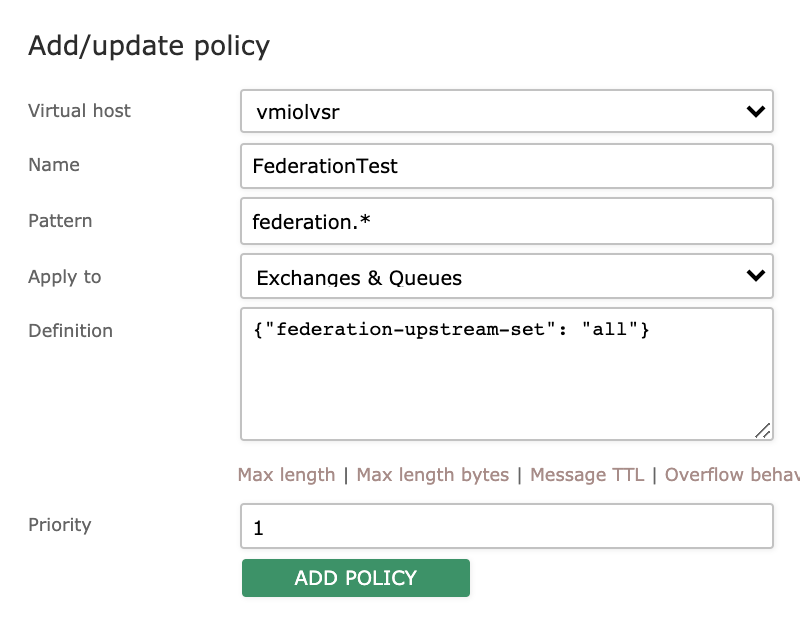800x622 pixels.
Task: Click the Add/update policy heading
Action: click(x=150, y=46)
